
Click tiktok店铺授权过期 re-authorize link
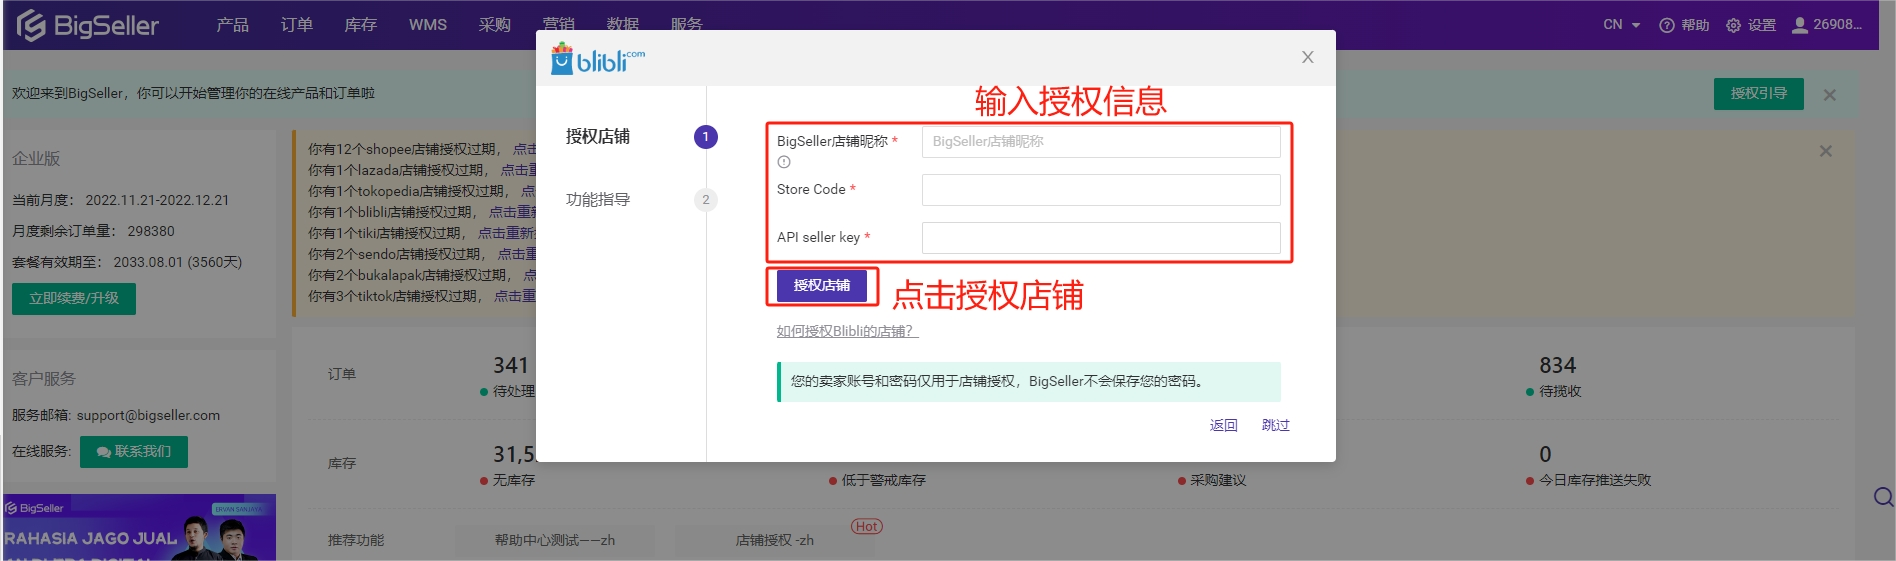(x=515, y=296)
